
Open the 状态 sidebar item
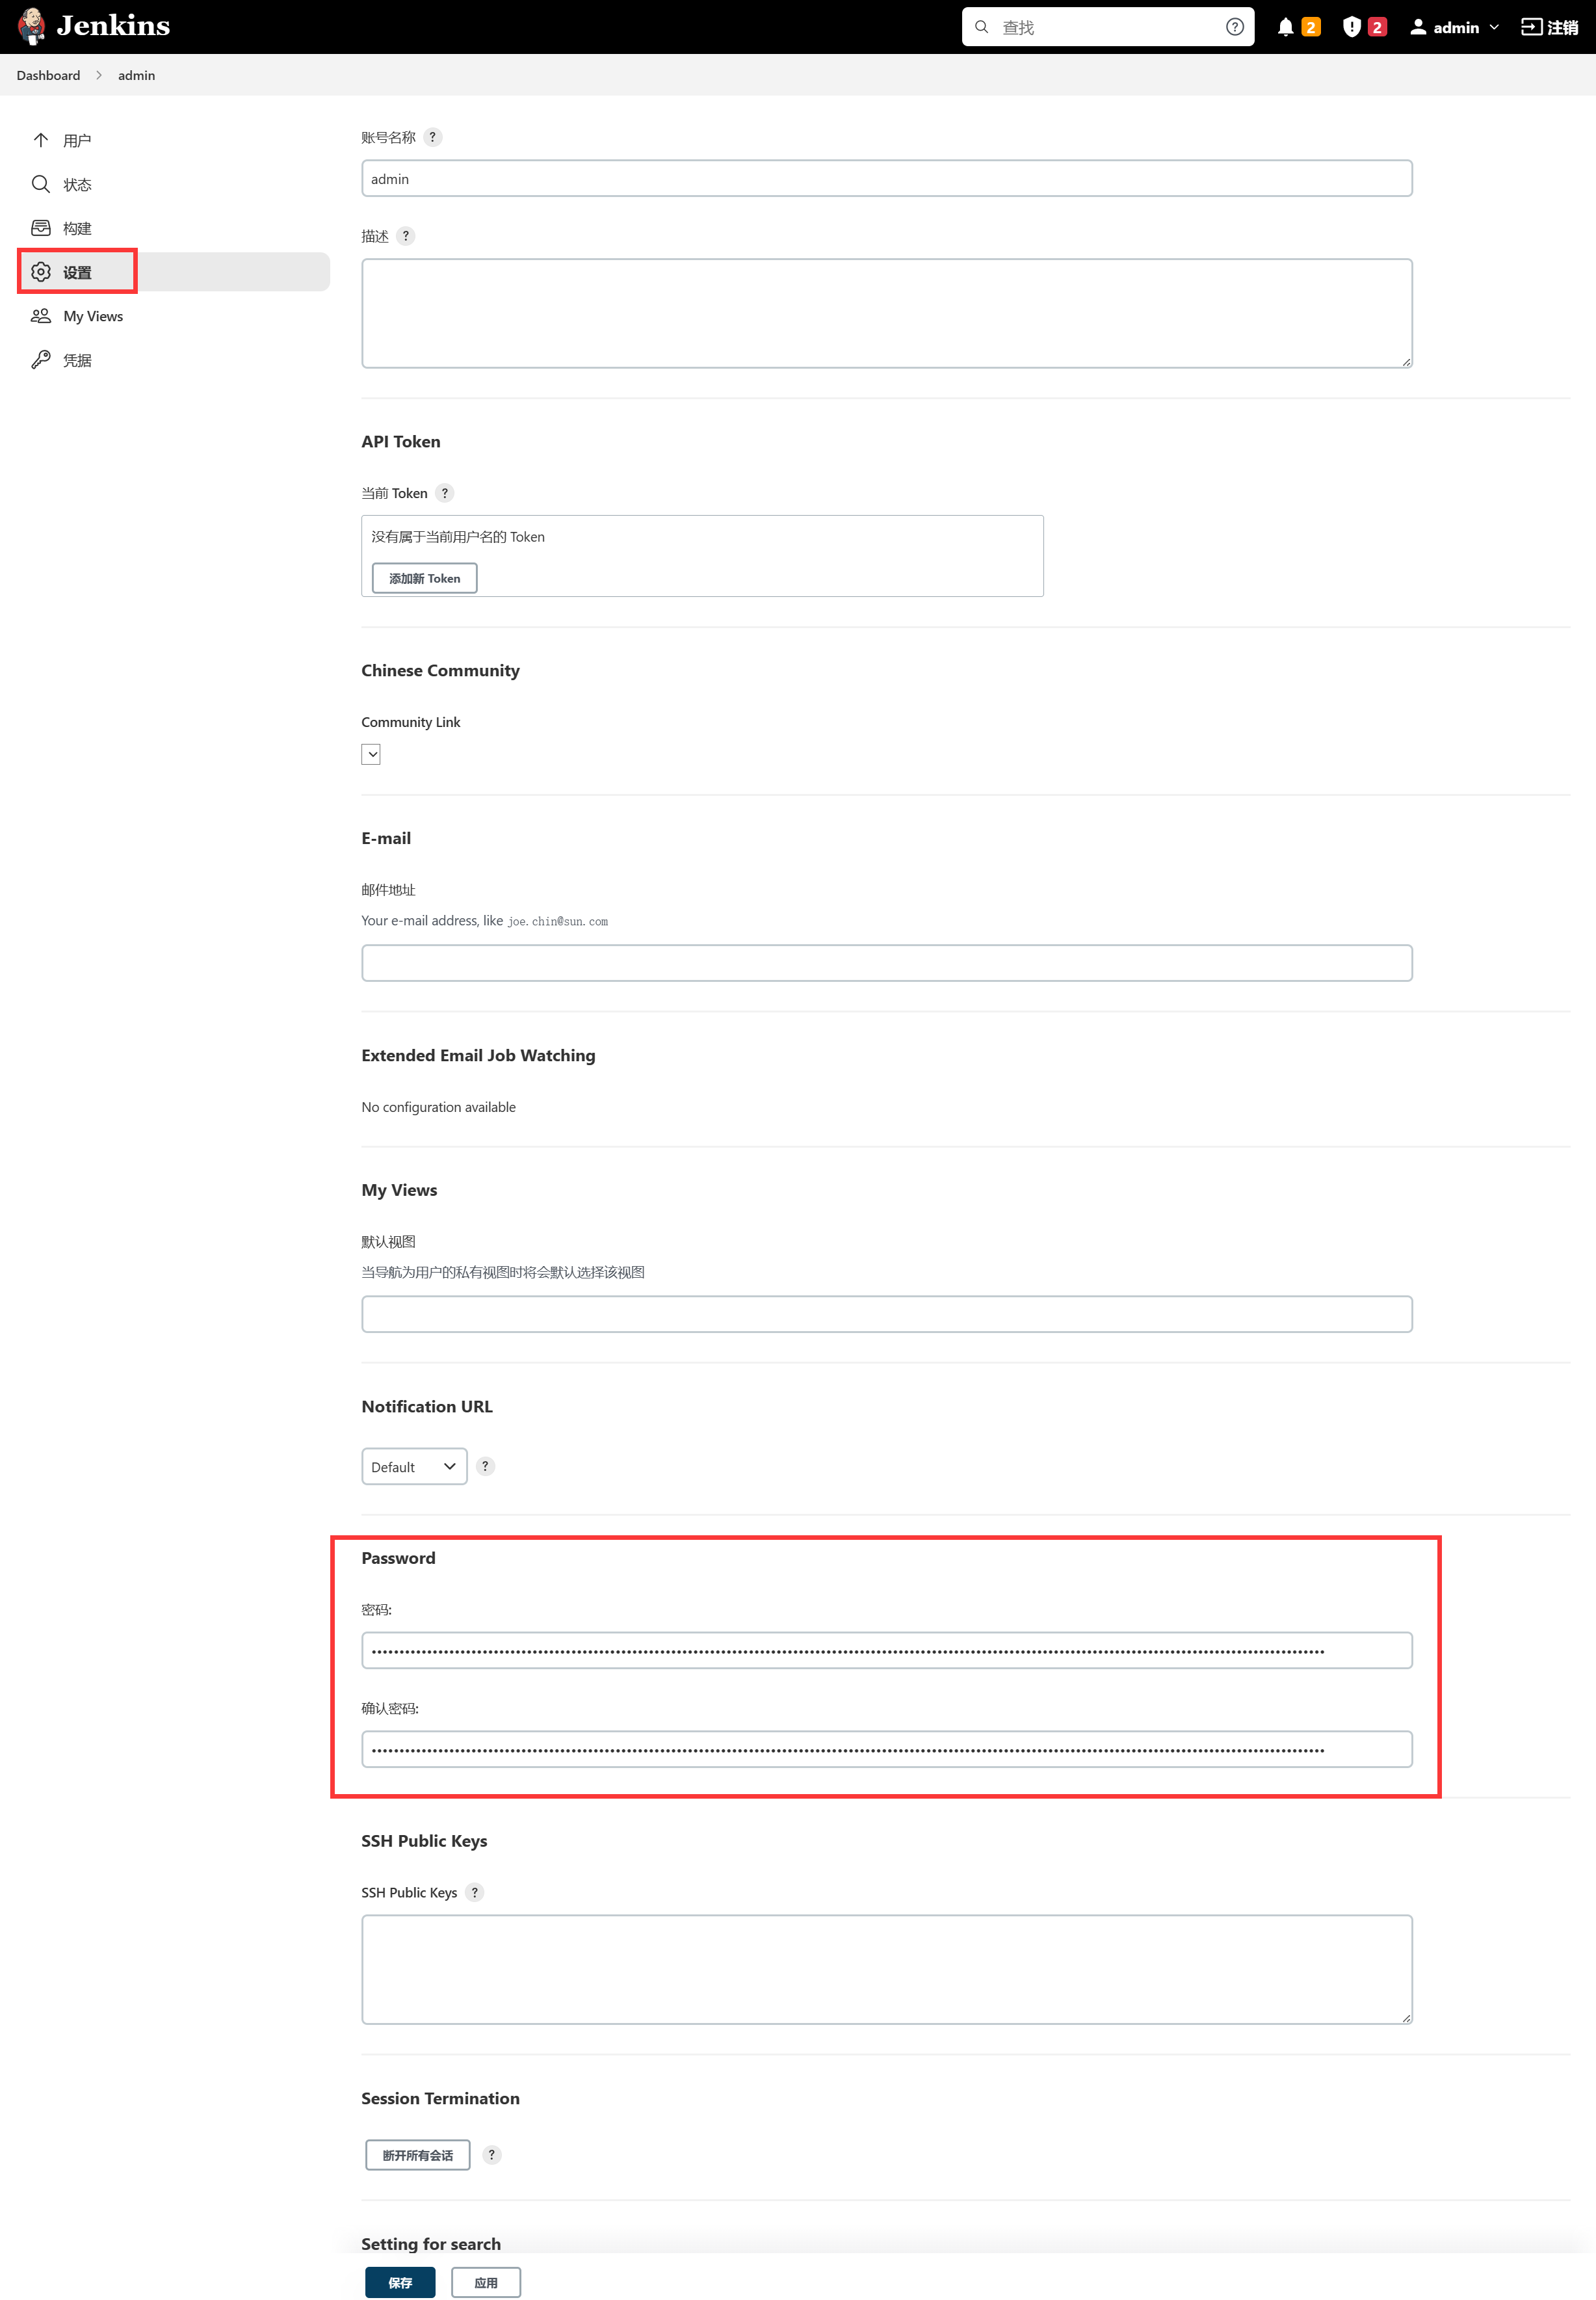77,185
